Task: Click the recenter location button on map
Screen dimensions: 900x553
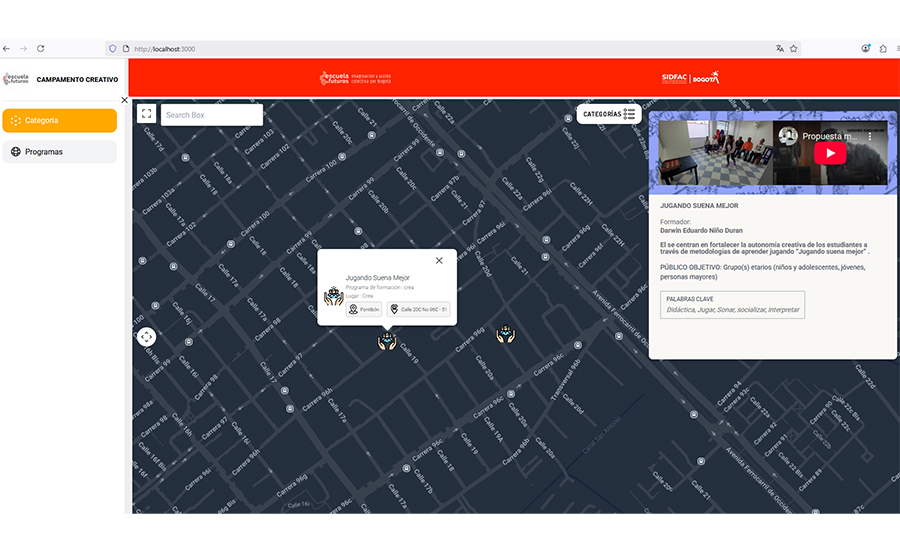Action: 147,337
